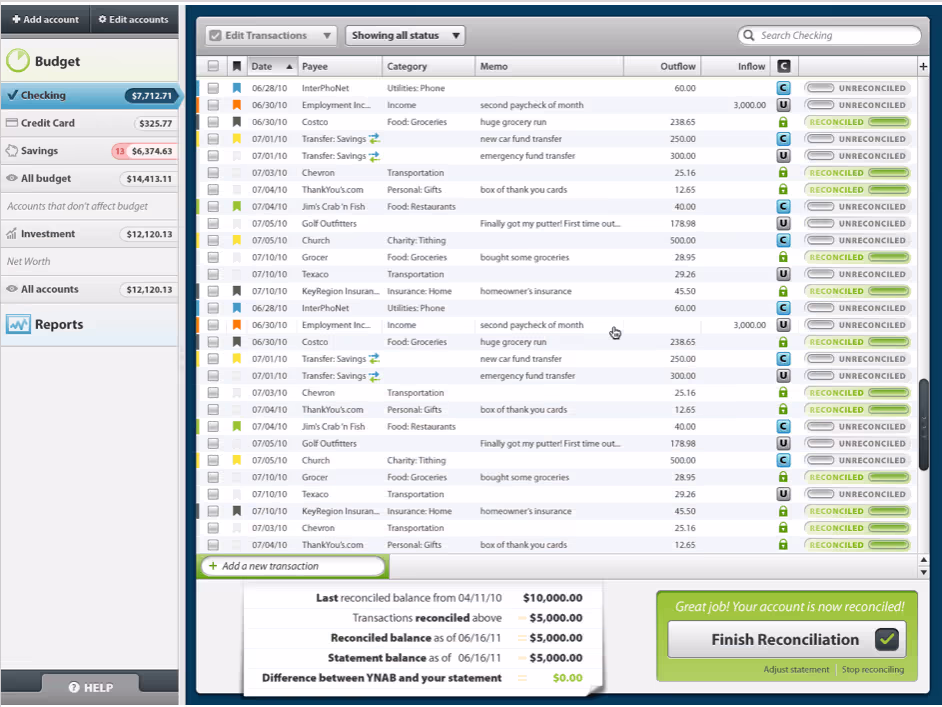
Task: Click transfer arrows on topmost new car fund row
Action: [374, 139]
